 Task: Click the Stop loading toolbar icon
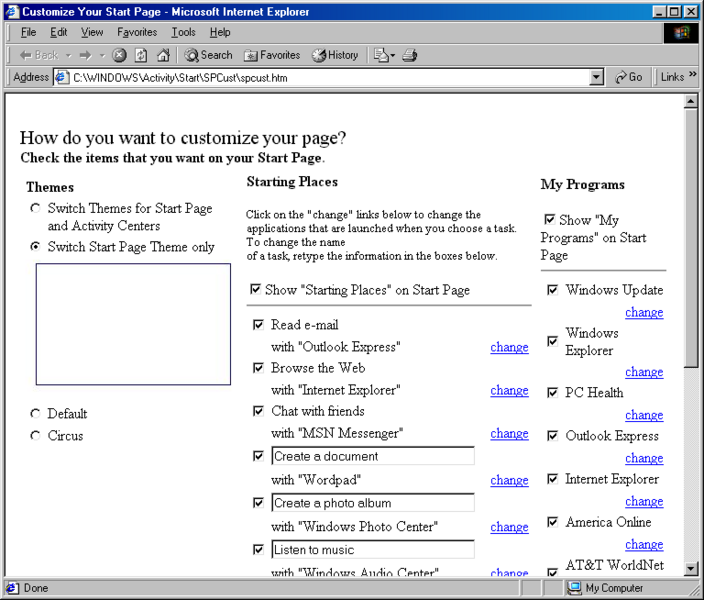pos(119,55)
